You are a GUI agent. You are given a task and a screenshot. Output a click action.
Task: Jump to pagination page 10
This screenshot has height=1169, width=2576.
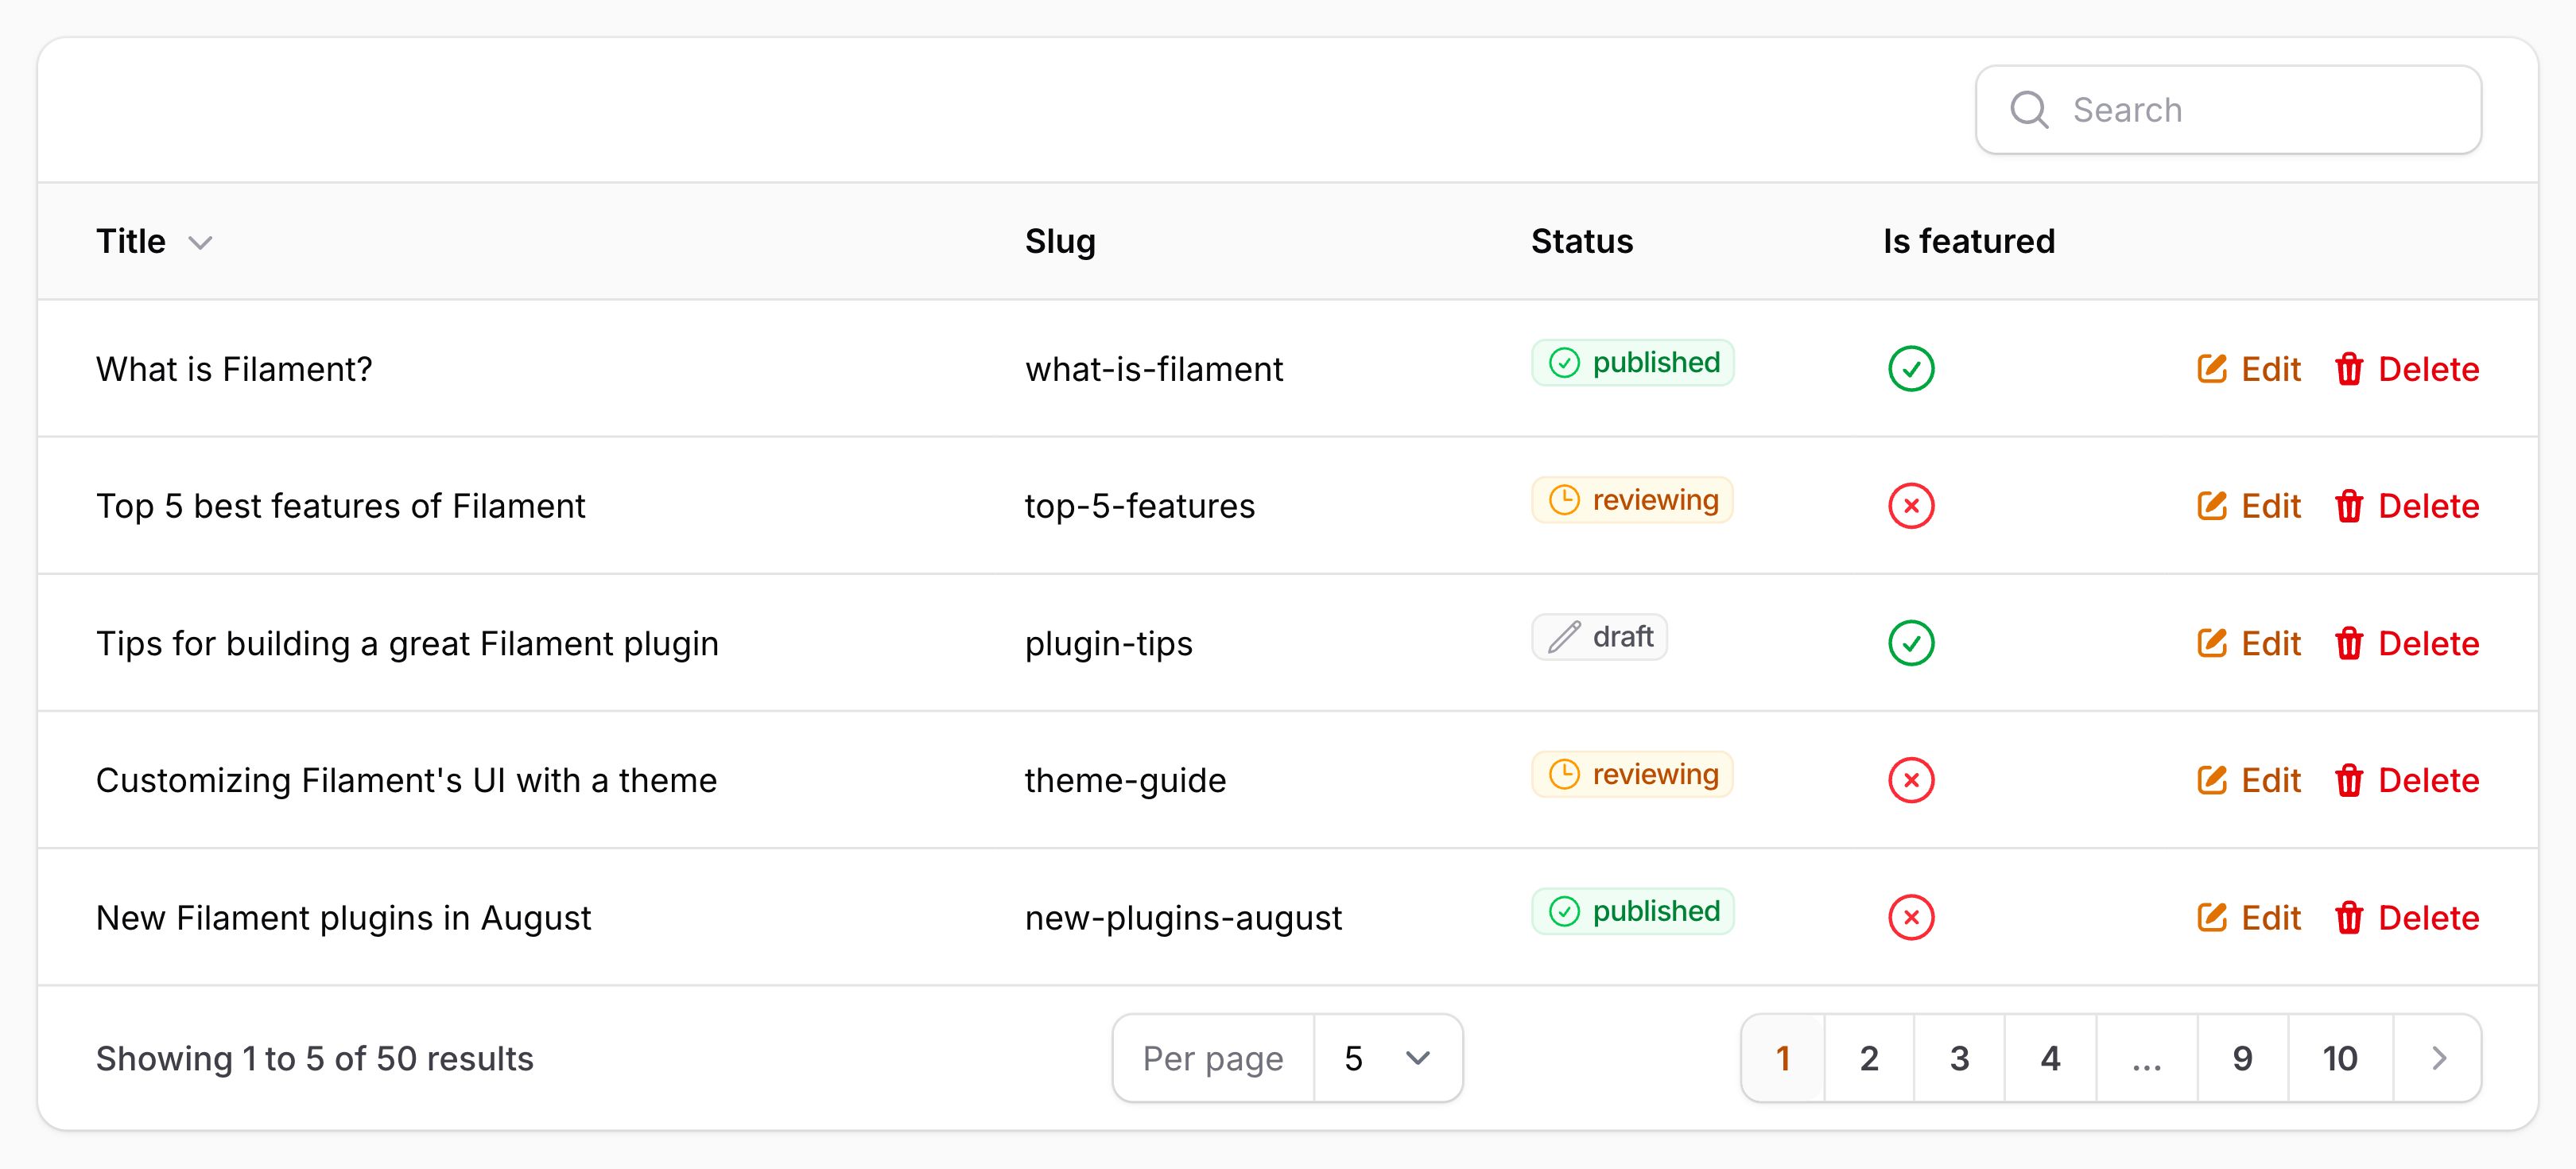2340,1058
